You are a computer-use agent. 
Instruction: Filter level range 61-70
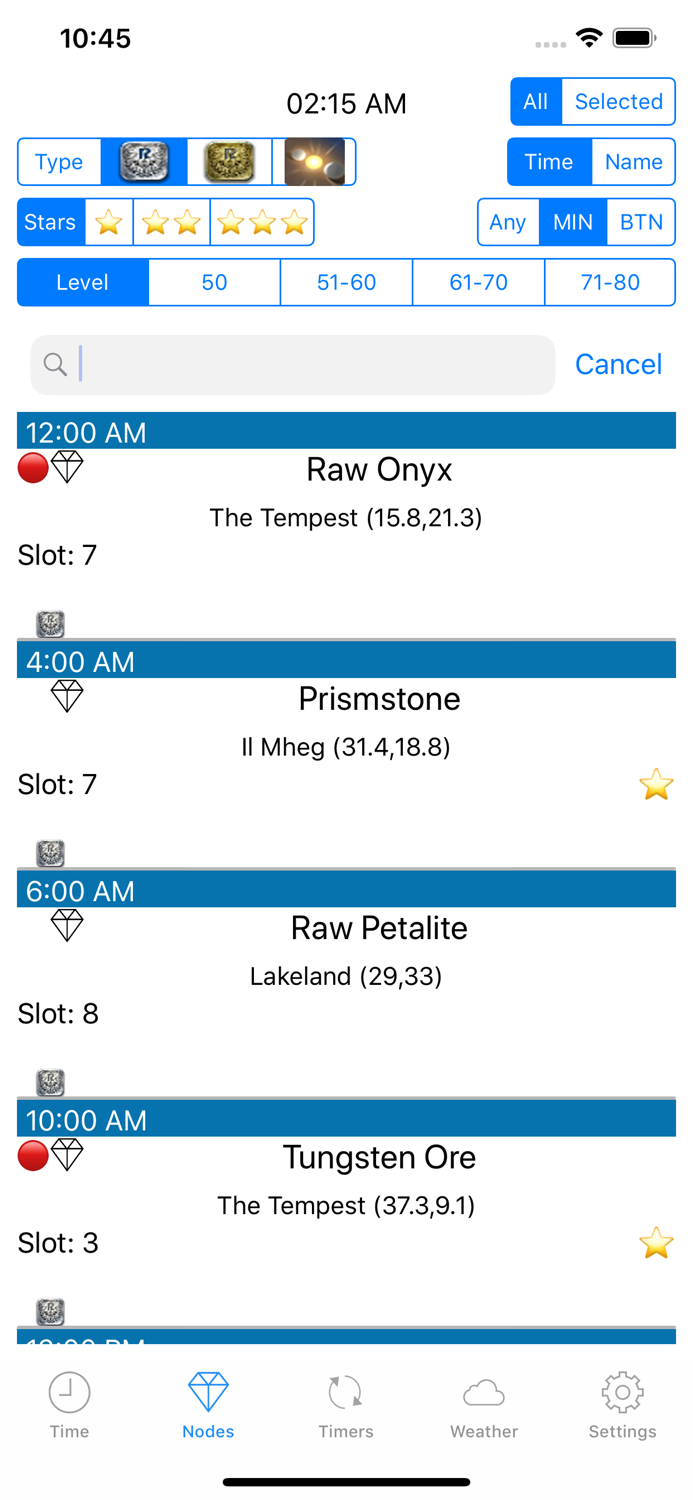pyautogui.click(x=479, y=282)
